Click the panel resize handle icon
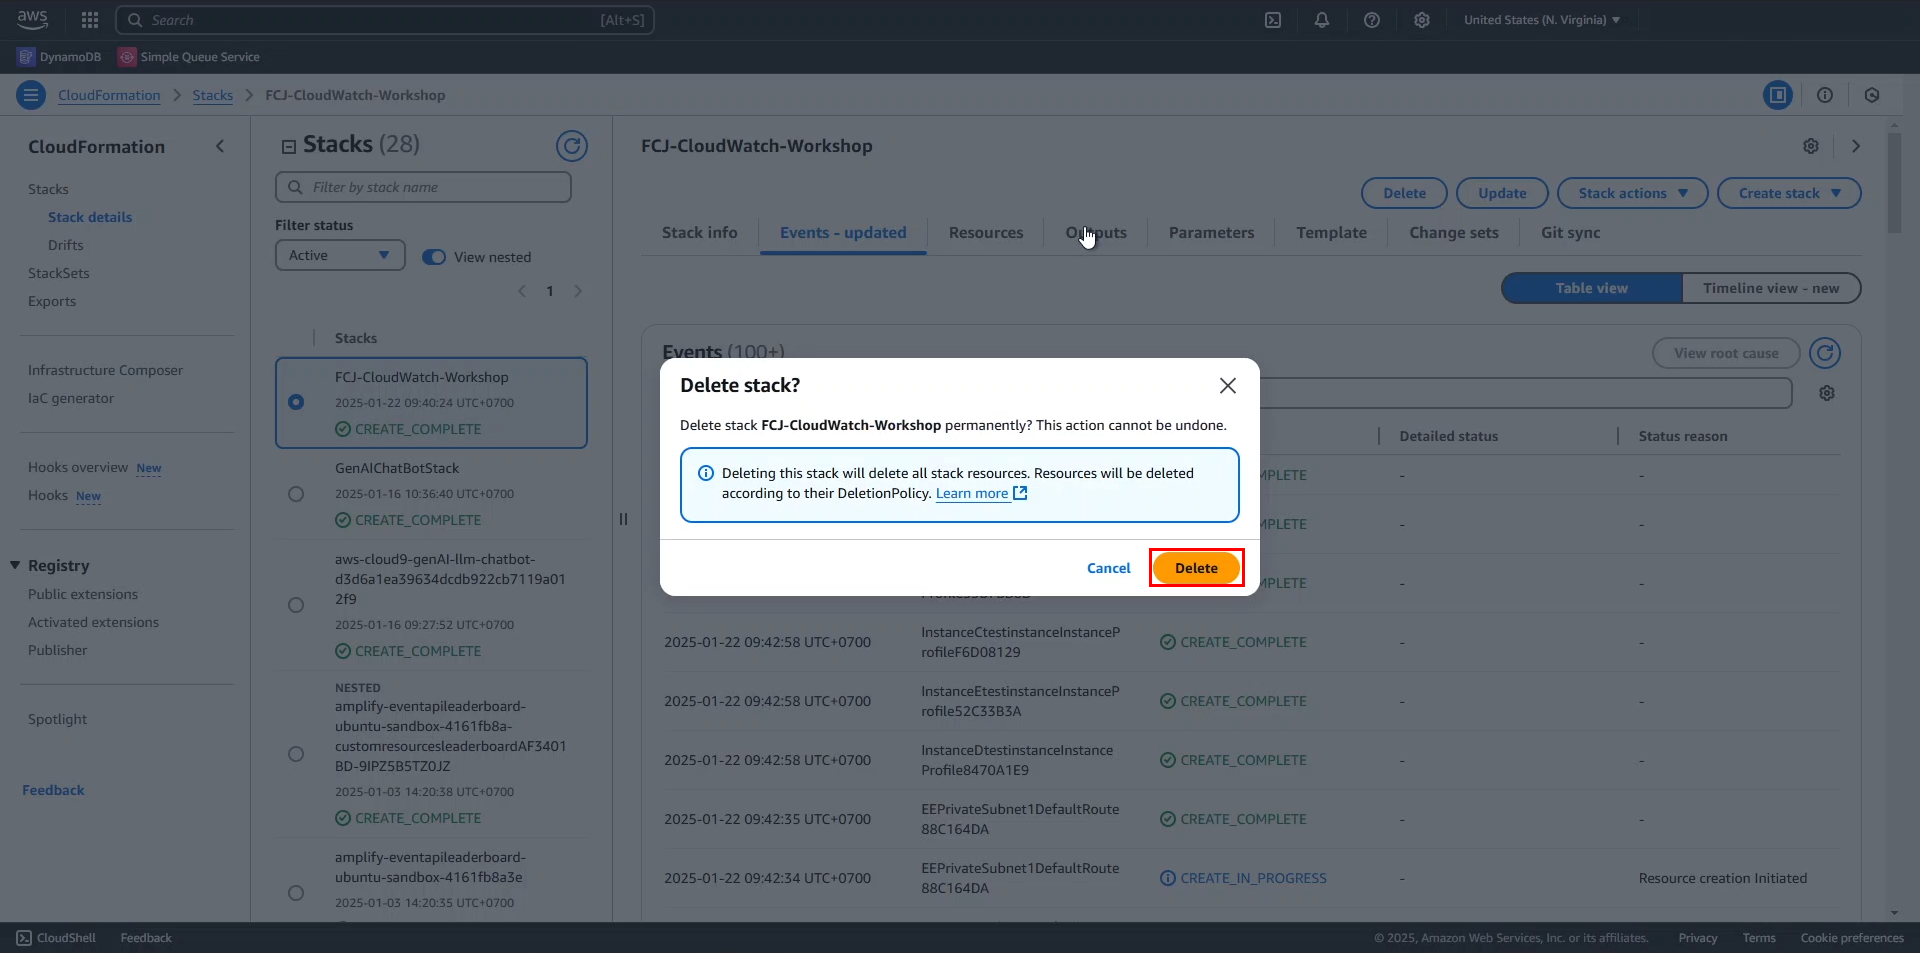Image resolution: width=1920 pixels, height=953 pixels. [x=623, y=519]
